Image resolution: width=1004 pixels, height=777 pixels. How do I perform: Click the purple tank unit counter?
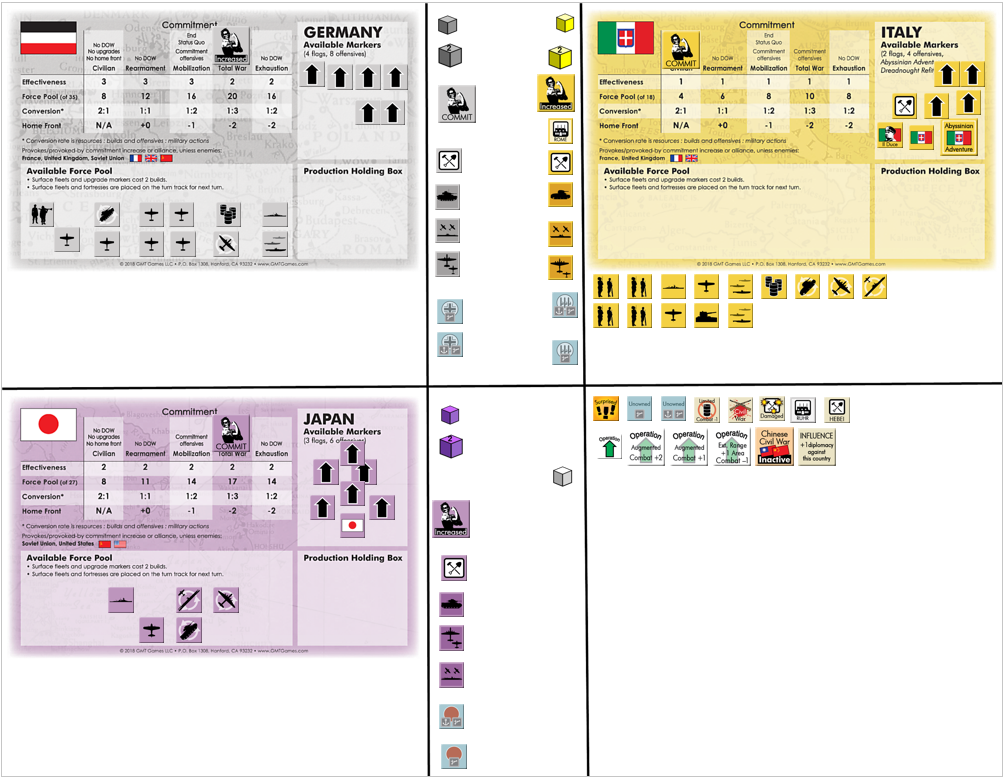[452, 605]
